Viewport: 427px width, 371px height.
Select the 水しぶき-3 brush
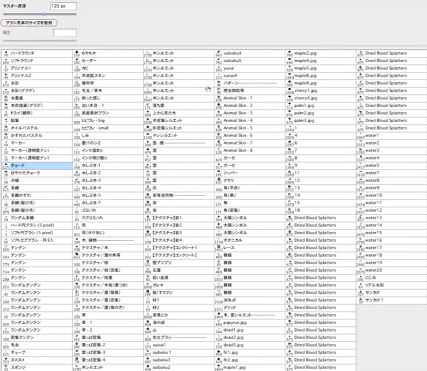[108, 180]
